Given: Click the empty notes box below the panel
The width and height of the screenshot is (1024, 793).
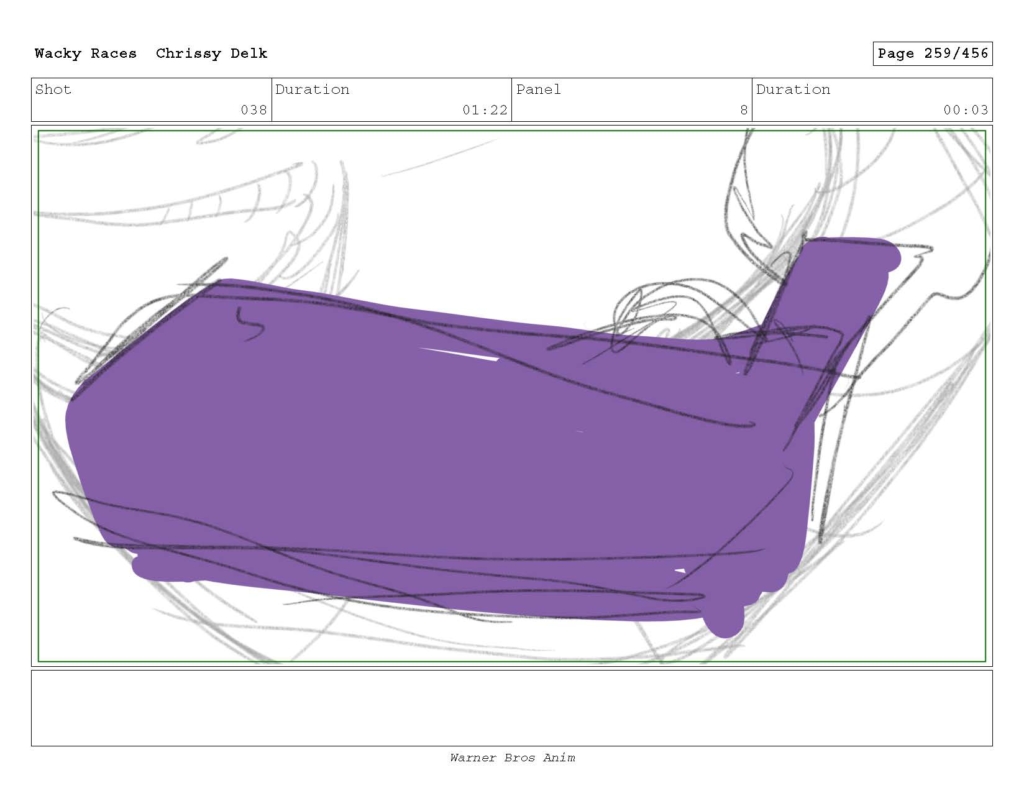Looking at the screenshot, I should click(512, 708).
